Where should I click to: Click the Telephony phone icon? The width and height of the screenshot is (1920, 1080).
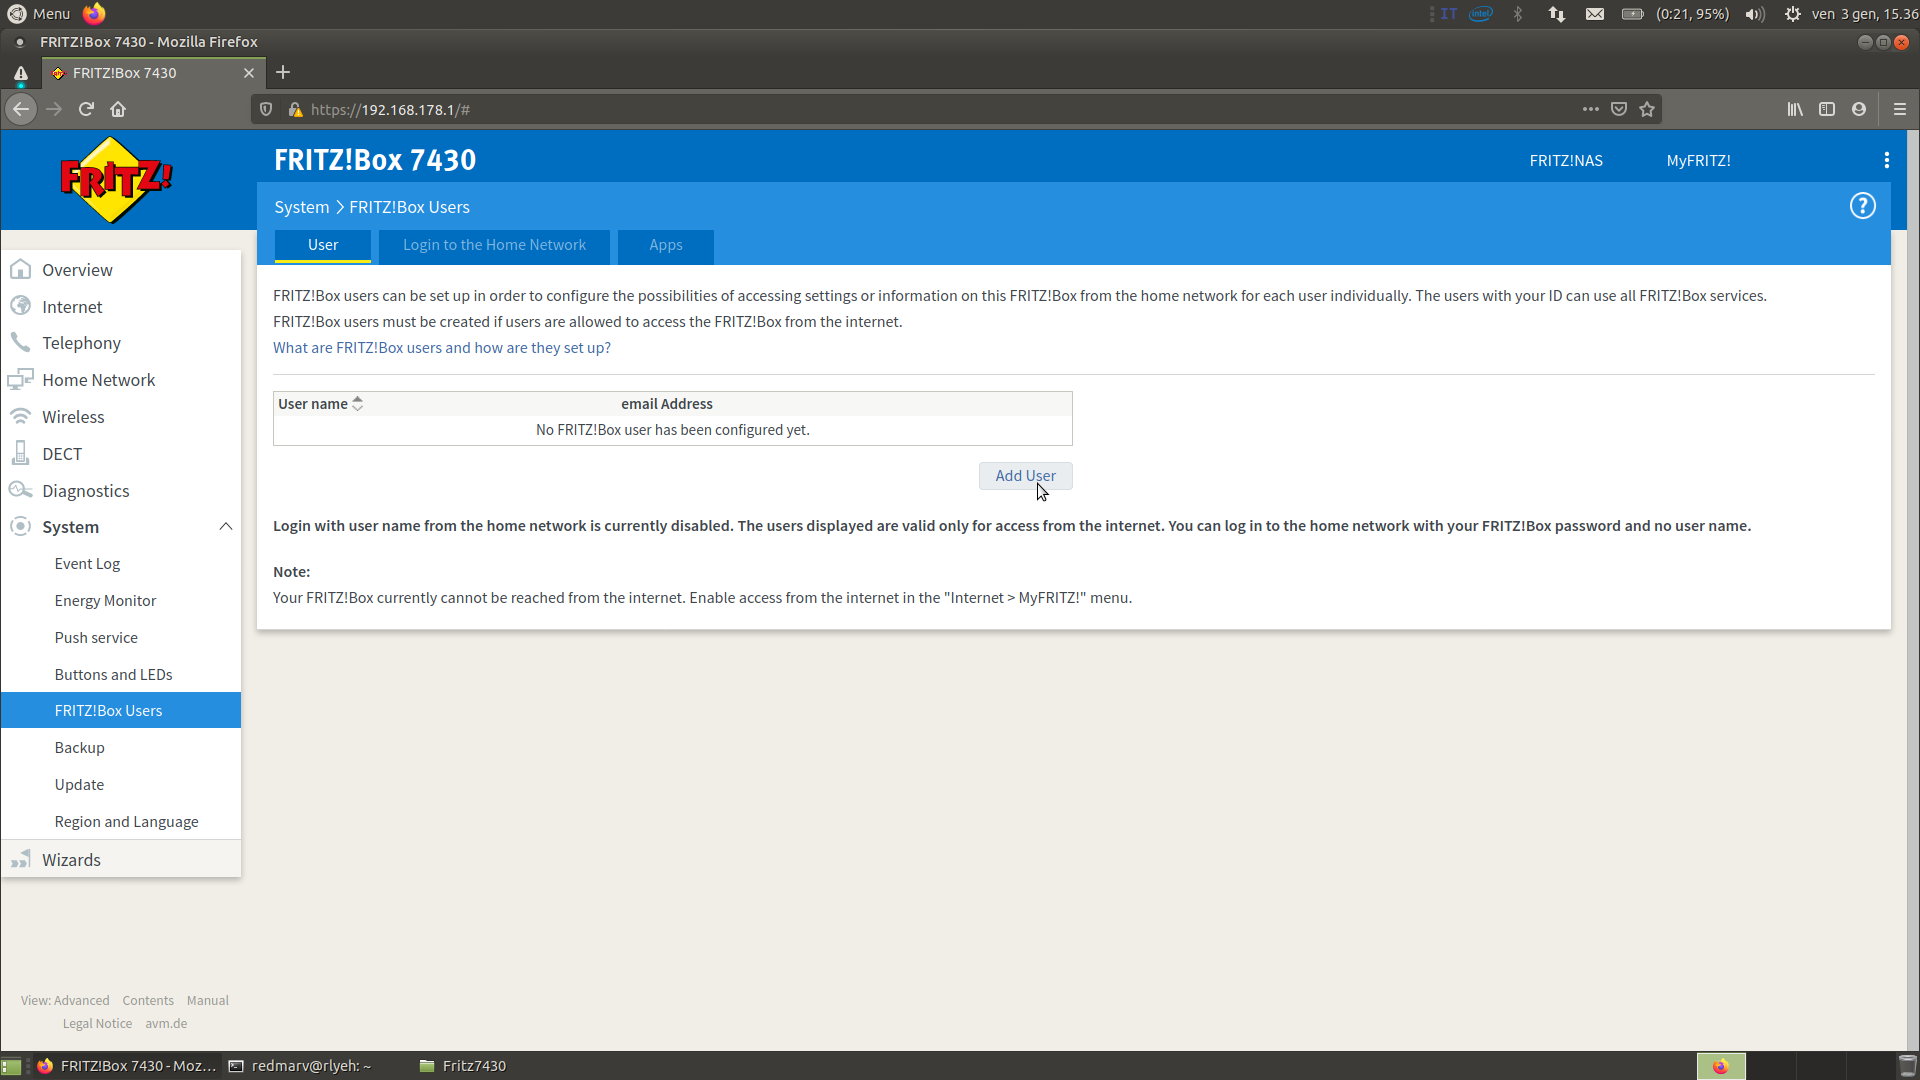point(20,343)
